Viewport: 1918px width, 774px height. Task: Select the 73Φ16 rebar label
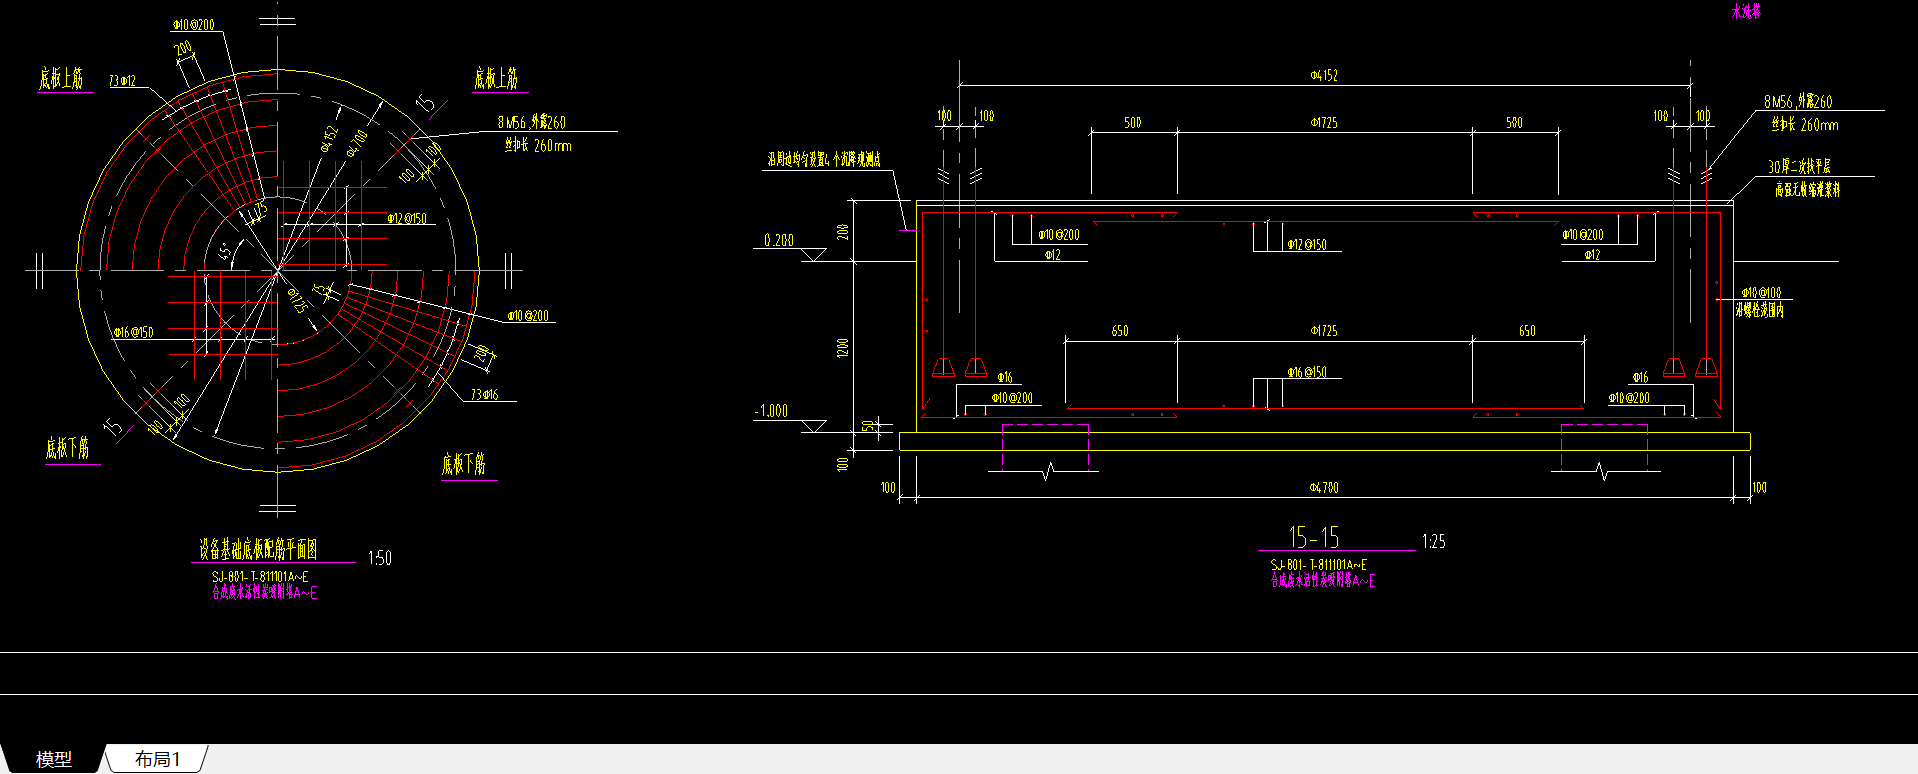pos(485,394)
